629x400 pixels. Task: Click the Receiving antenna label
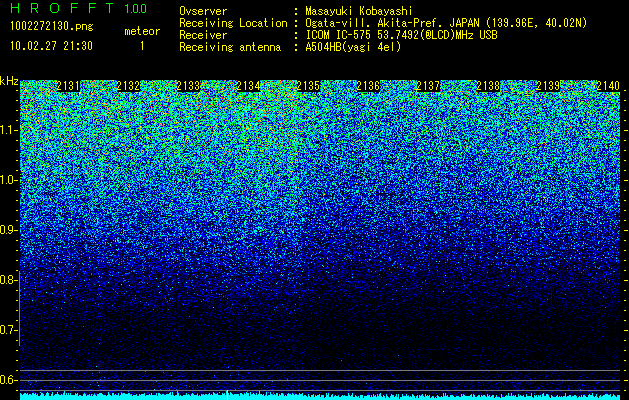click(230, 47)
